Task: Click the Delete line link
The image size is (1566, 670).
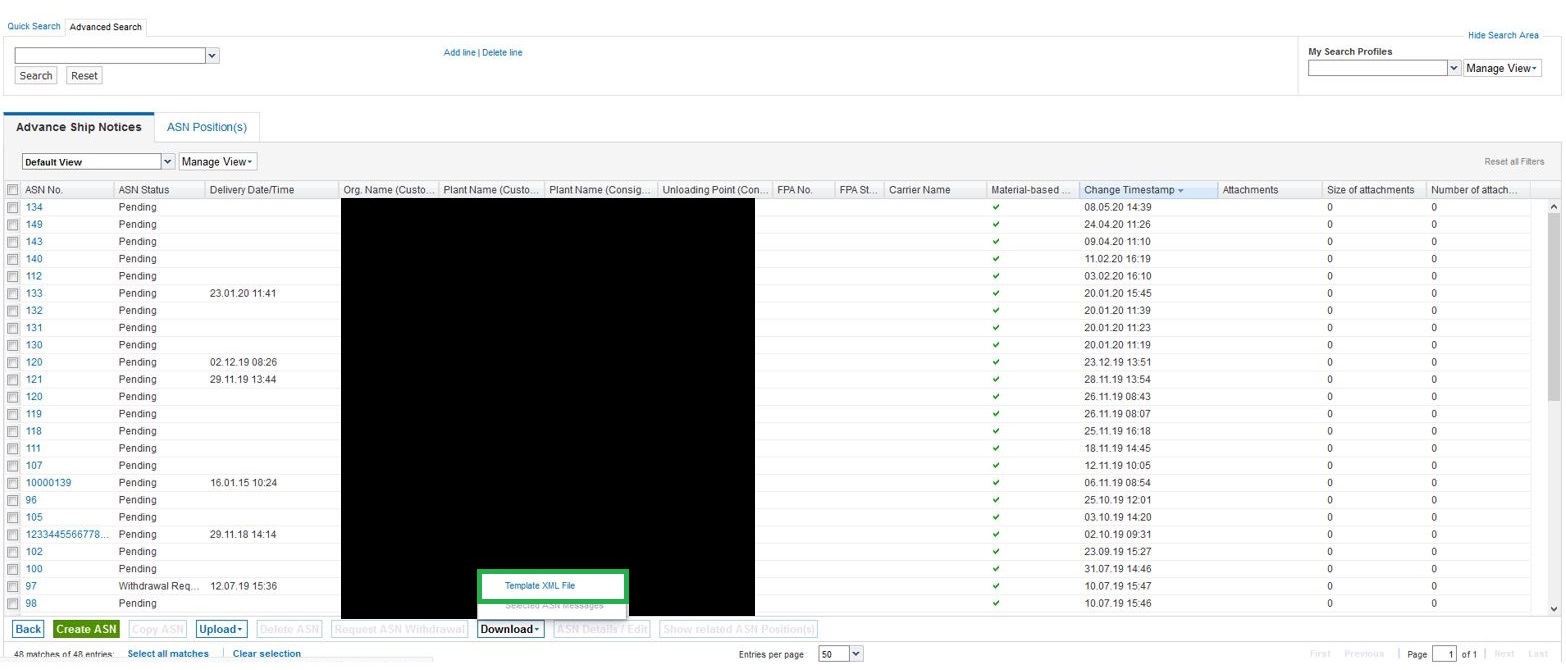Action: tap(502, 52)
